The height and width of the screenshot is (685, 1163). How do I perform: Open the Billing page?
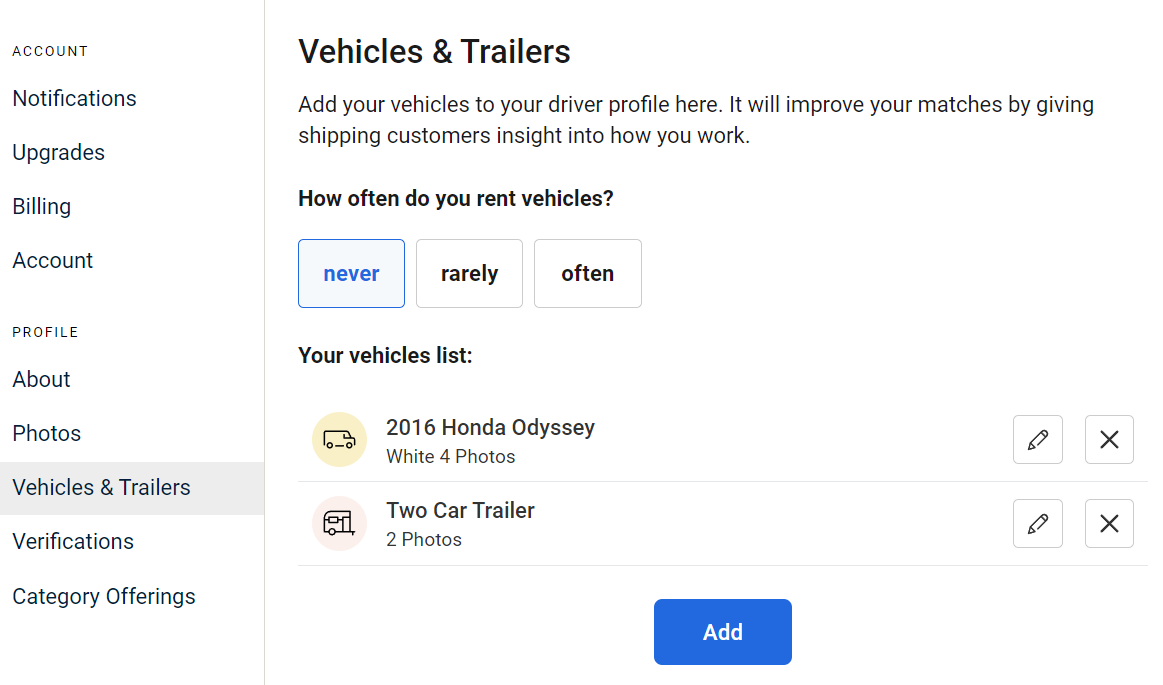[x=42, y=207]
